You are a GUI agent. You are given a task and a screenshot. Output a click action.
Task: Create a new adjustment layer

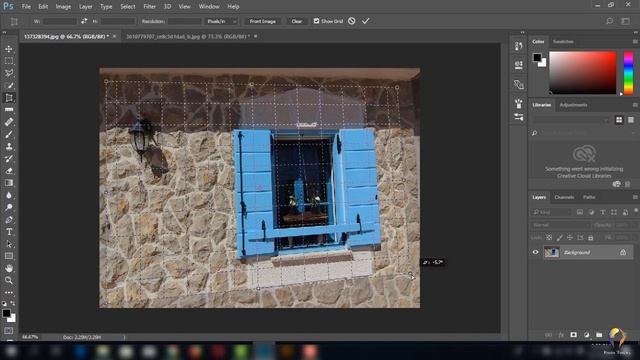coord(587,335)
